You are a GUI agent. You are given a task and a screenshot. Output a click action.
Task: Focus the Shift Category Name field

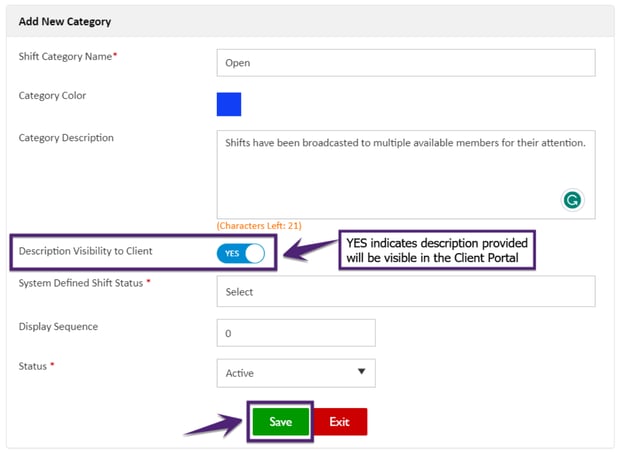tap(405, 62)
